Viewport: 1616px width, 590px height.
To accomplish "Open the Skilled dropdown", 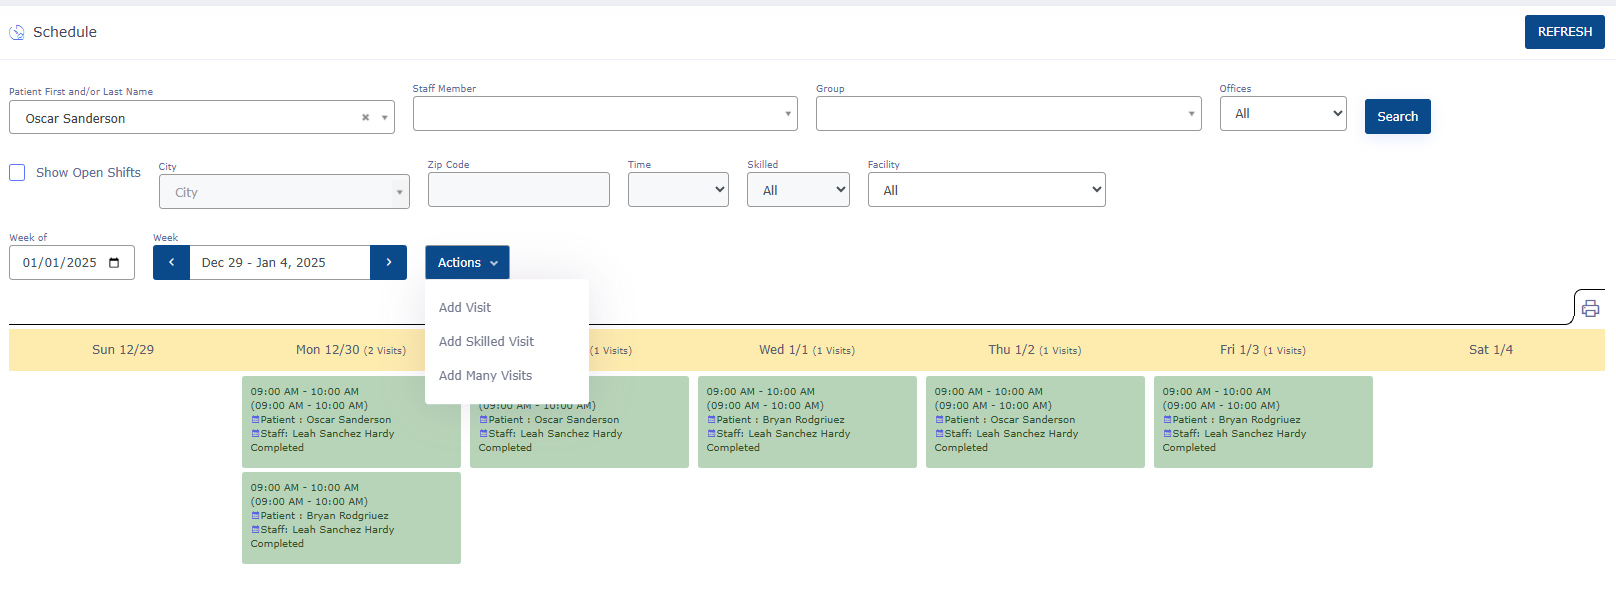I will [x=798, y=189].
